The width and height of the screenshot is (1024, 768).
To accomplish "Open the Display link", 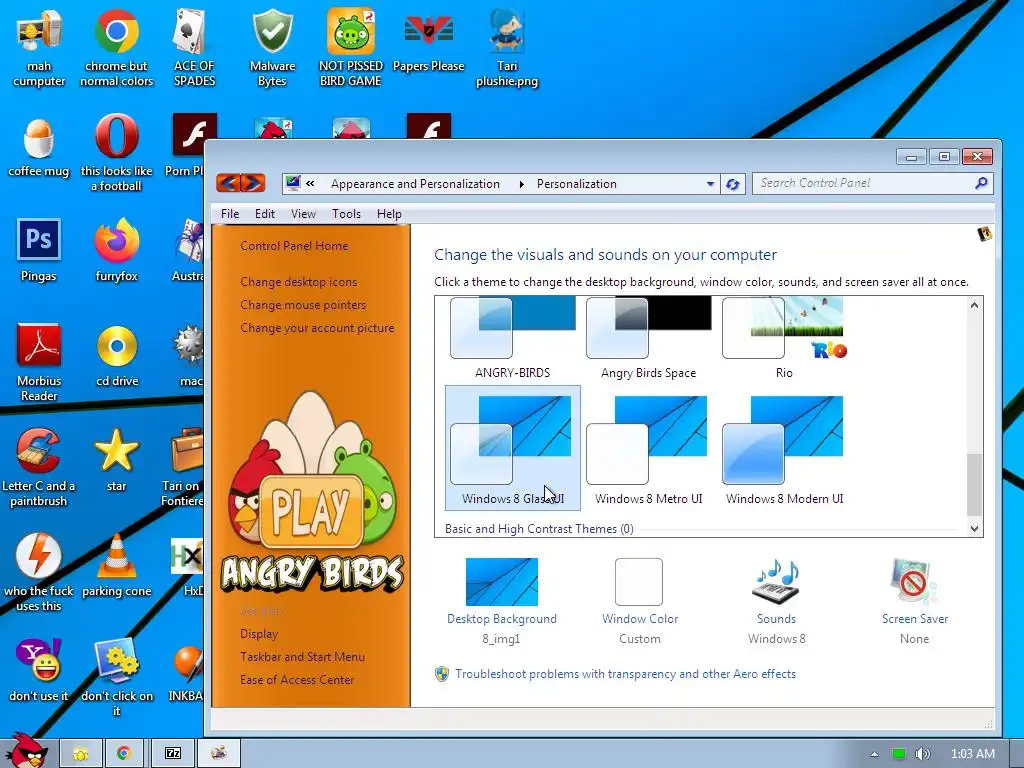I will [259, 634].
